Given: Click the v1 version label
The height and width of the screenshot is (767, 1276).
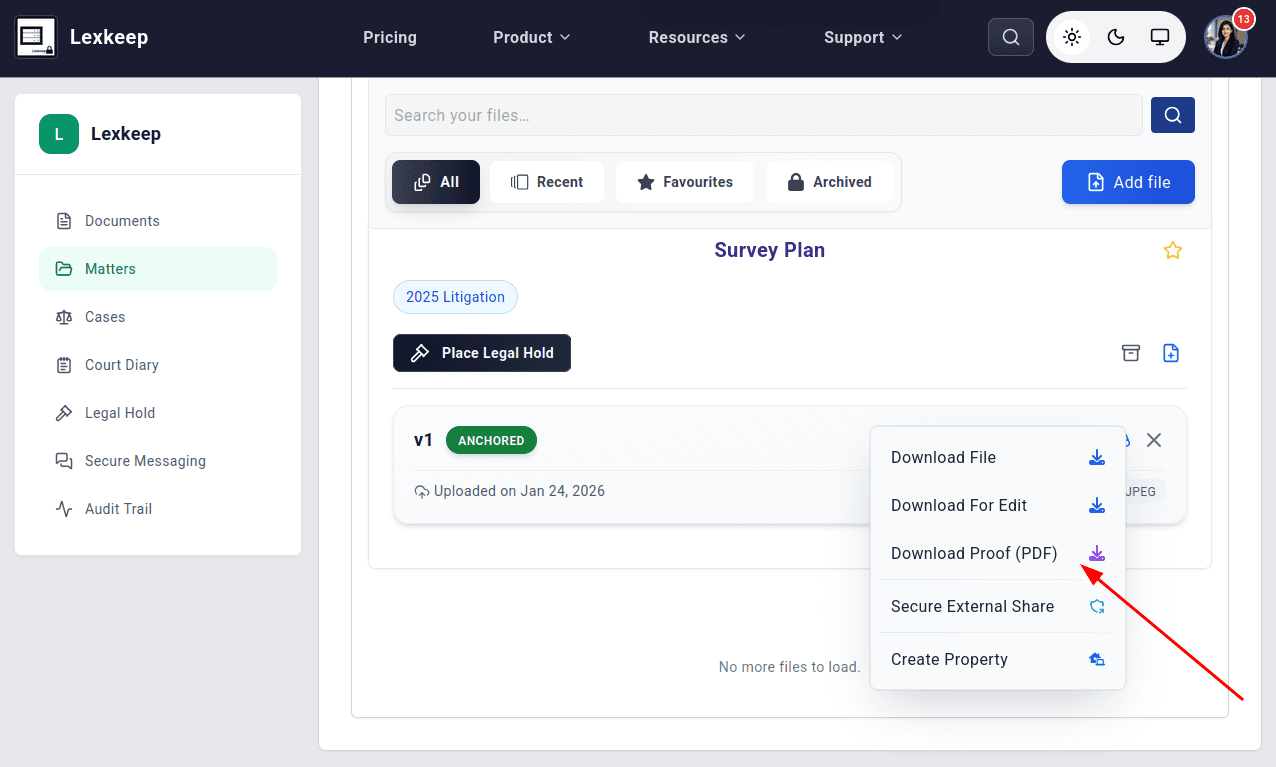Looking at the screenshot, I should (x=423, y=440).
